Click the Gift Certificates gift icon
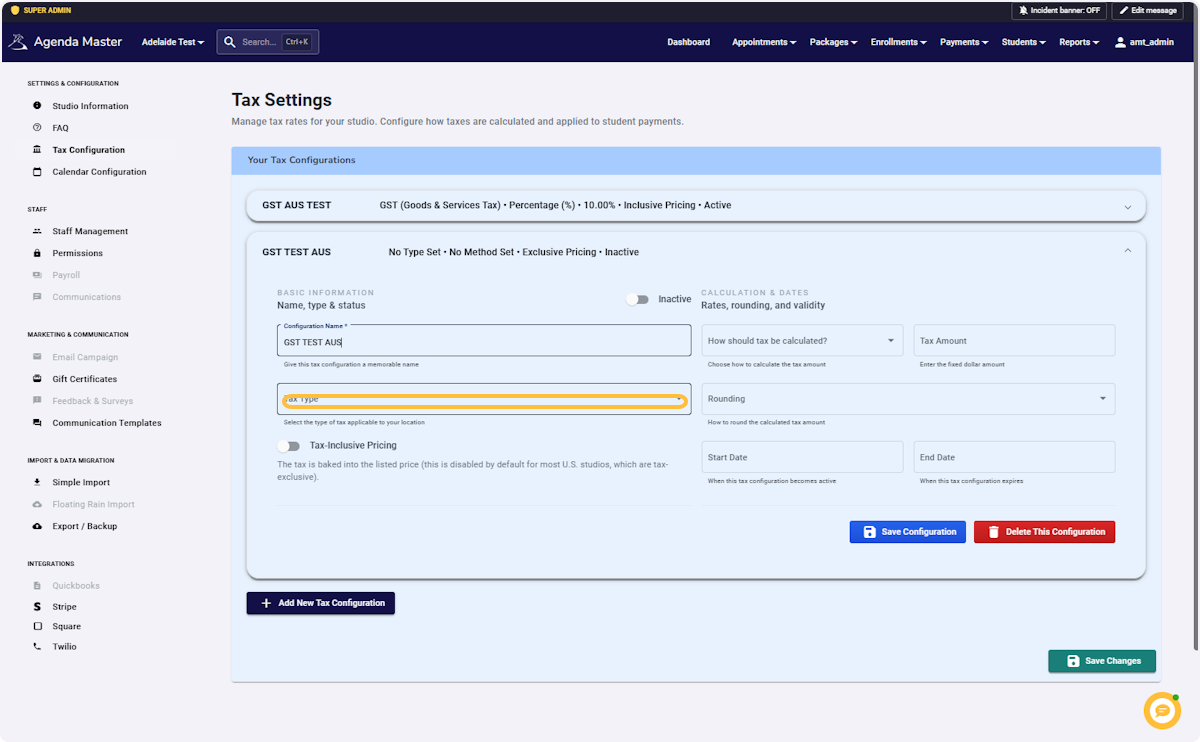The width and height of the screenshot is (1200, 742). pyautogui.click(x=37, y=379)
